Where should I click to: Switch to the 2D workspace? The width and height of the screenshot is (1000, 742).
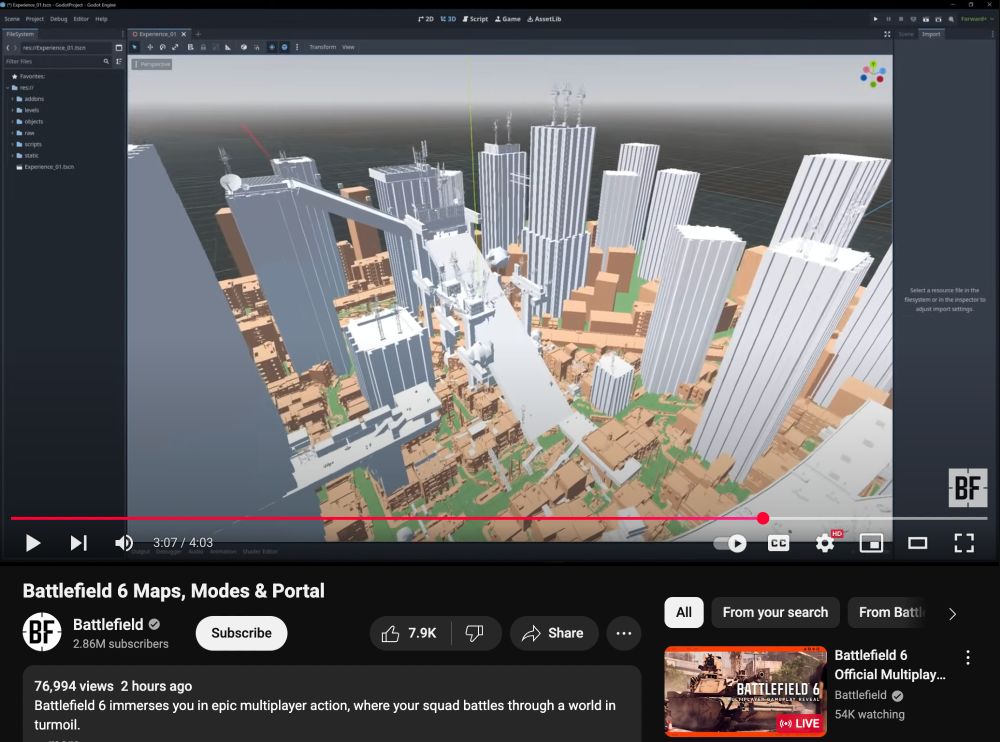click(x=426, y=19)
